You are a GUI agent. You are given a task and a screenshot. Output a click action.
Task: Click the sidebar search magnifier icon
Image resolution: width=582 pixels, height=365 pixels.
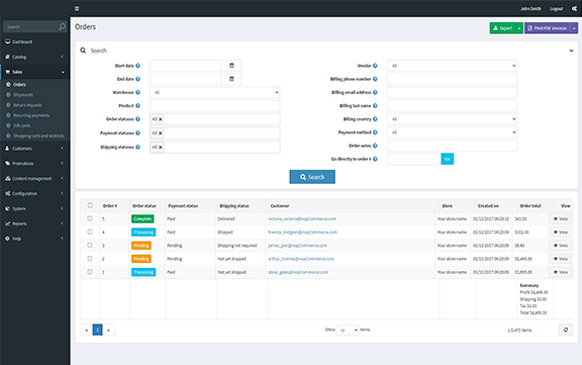click(x=62, y=26)
